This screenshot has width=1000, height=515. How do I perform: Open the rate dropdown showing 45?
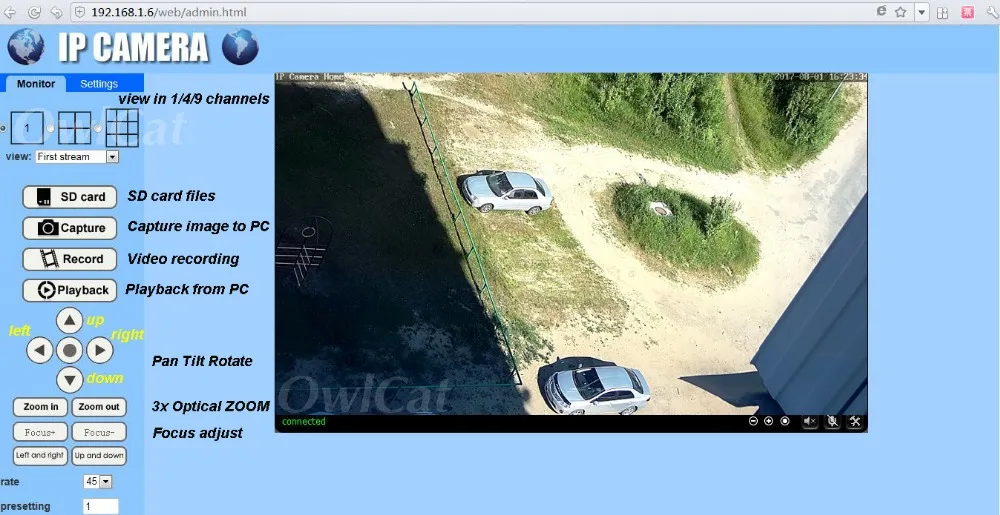pos(98,482)
